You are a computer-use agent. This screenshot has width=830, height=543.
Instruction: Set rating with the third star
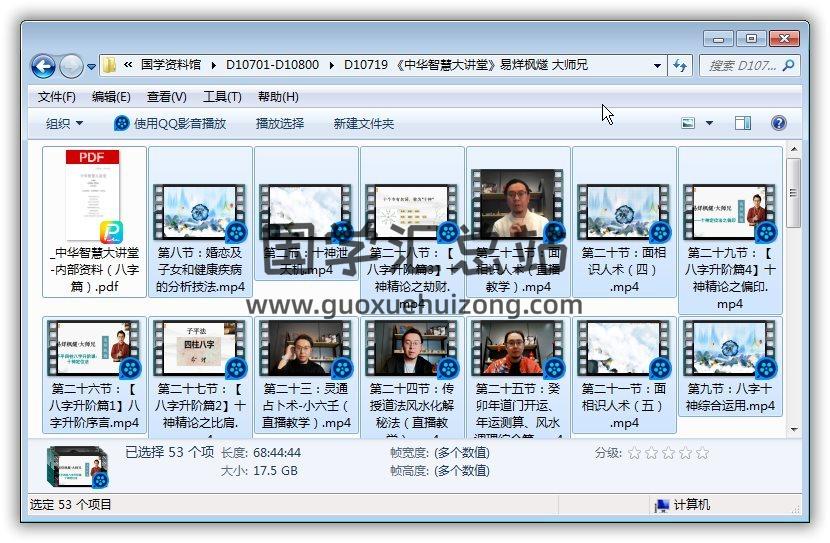coord(668,453)
